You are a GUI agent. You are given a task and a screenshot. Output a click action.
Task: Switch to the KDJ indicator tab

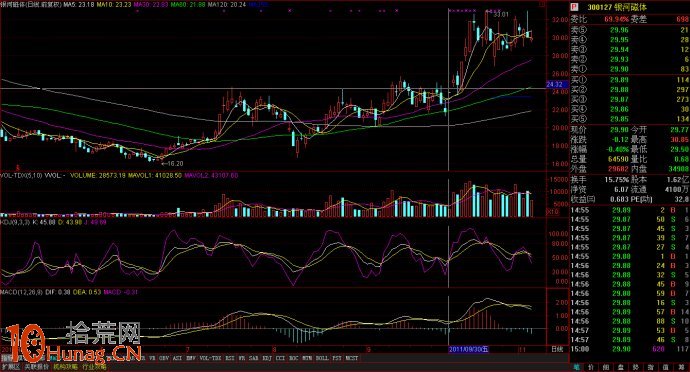267,358
